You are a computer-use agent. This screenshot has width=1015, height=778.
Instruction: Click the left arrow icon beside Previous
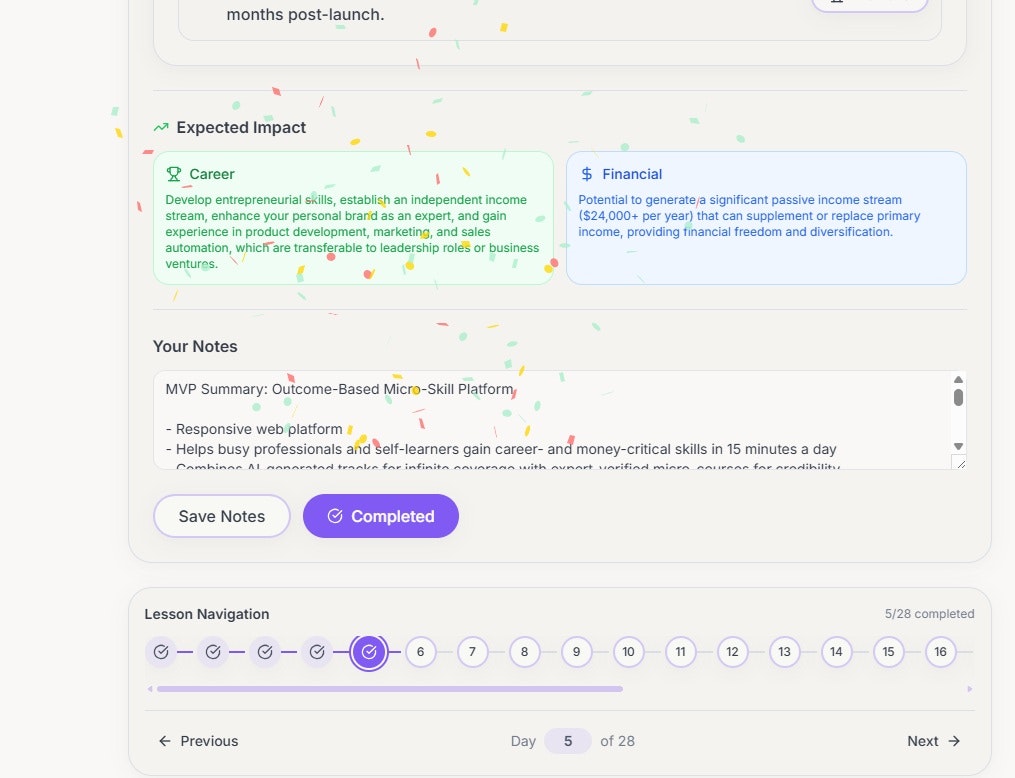coord(163,741)
